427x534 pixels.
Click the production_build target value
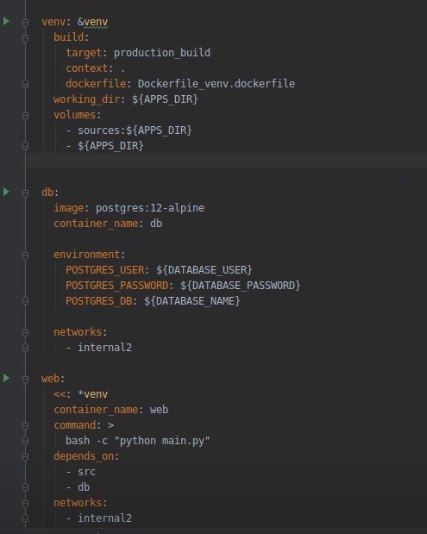[x=162, y=53]
